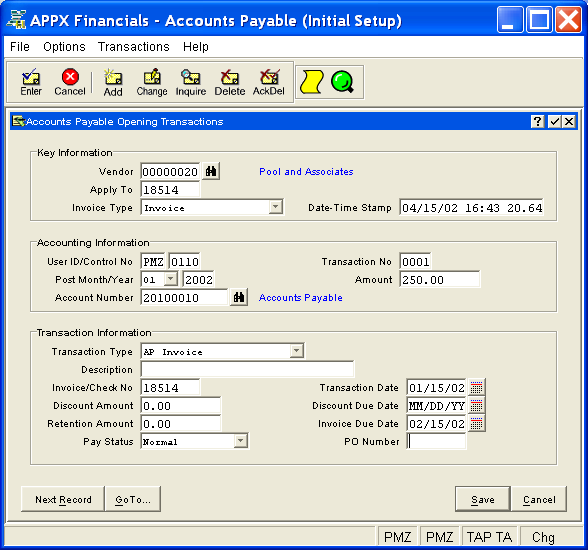Click the checkmark icon in panel title bar
This screenshot has width=588, height=550.
tap(554, 121)
